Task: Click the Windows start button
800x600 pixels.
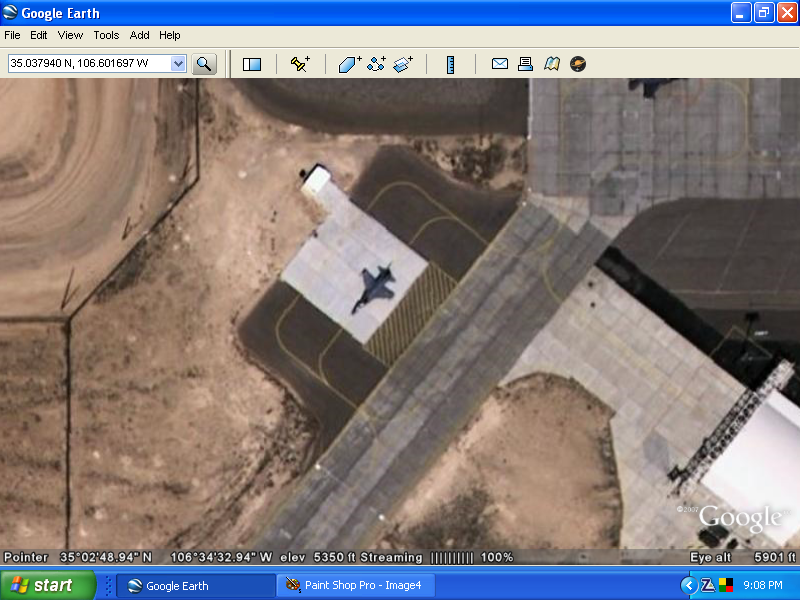Action: 47,585
